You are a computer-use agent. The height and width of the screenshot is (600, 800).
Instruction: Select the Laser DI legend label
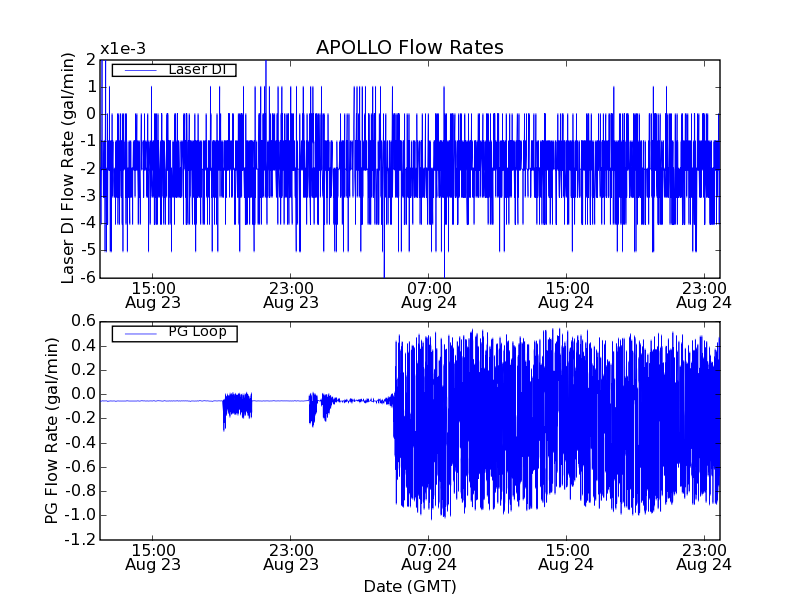[x=196, y=69]
